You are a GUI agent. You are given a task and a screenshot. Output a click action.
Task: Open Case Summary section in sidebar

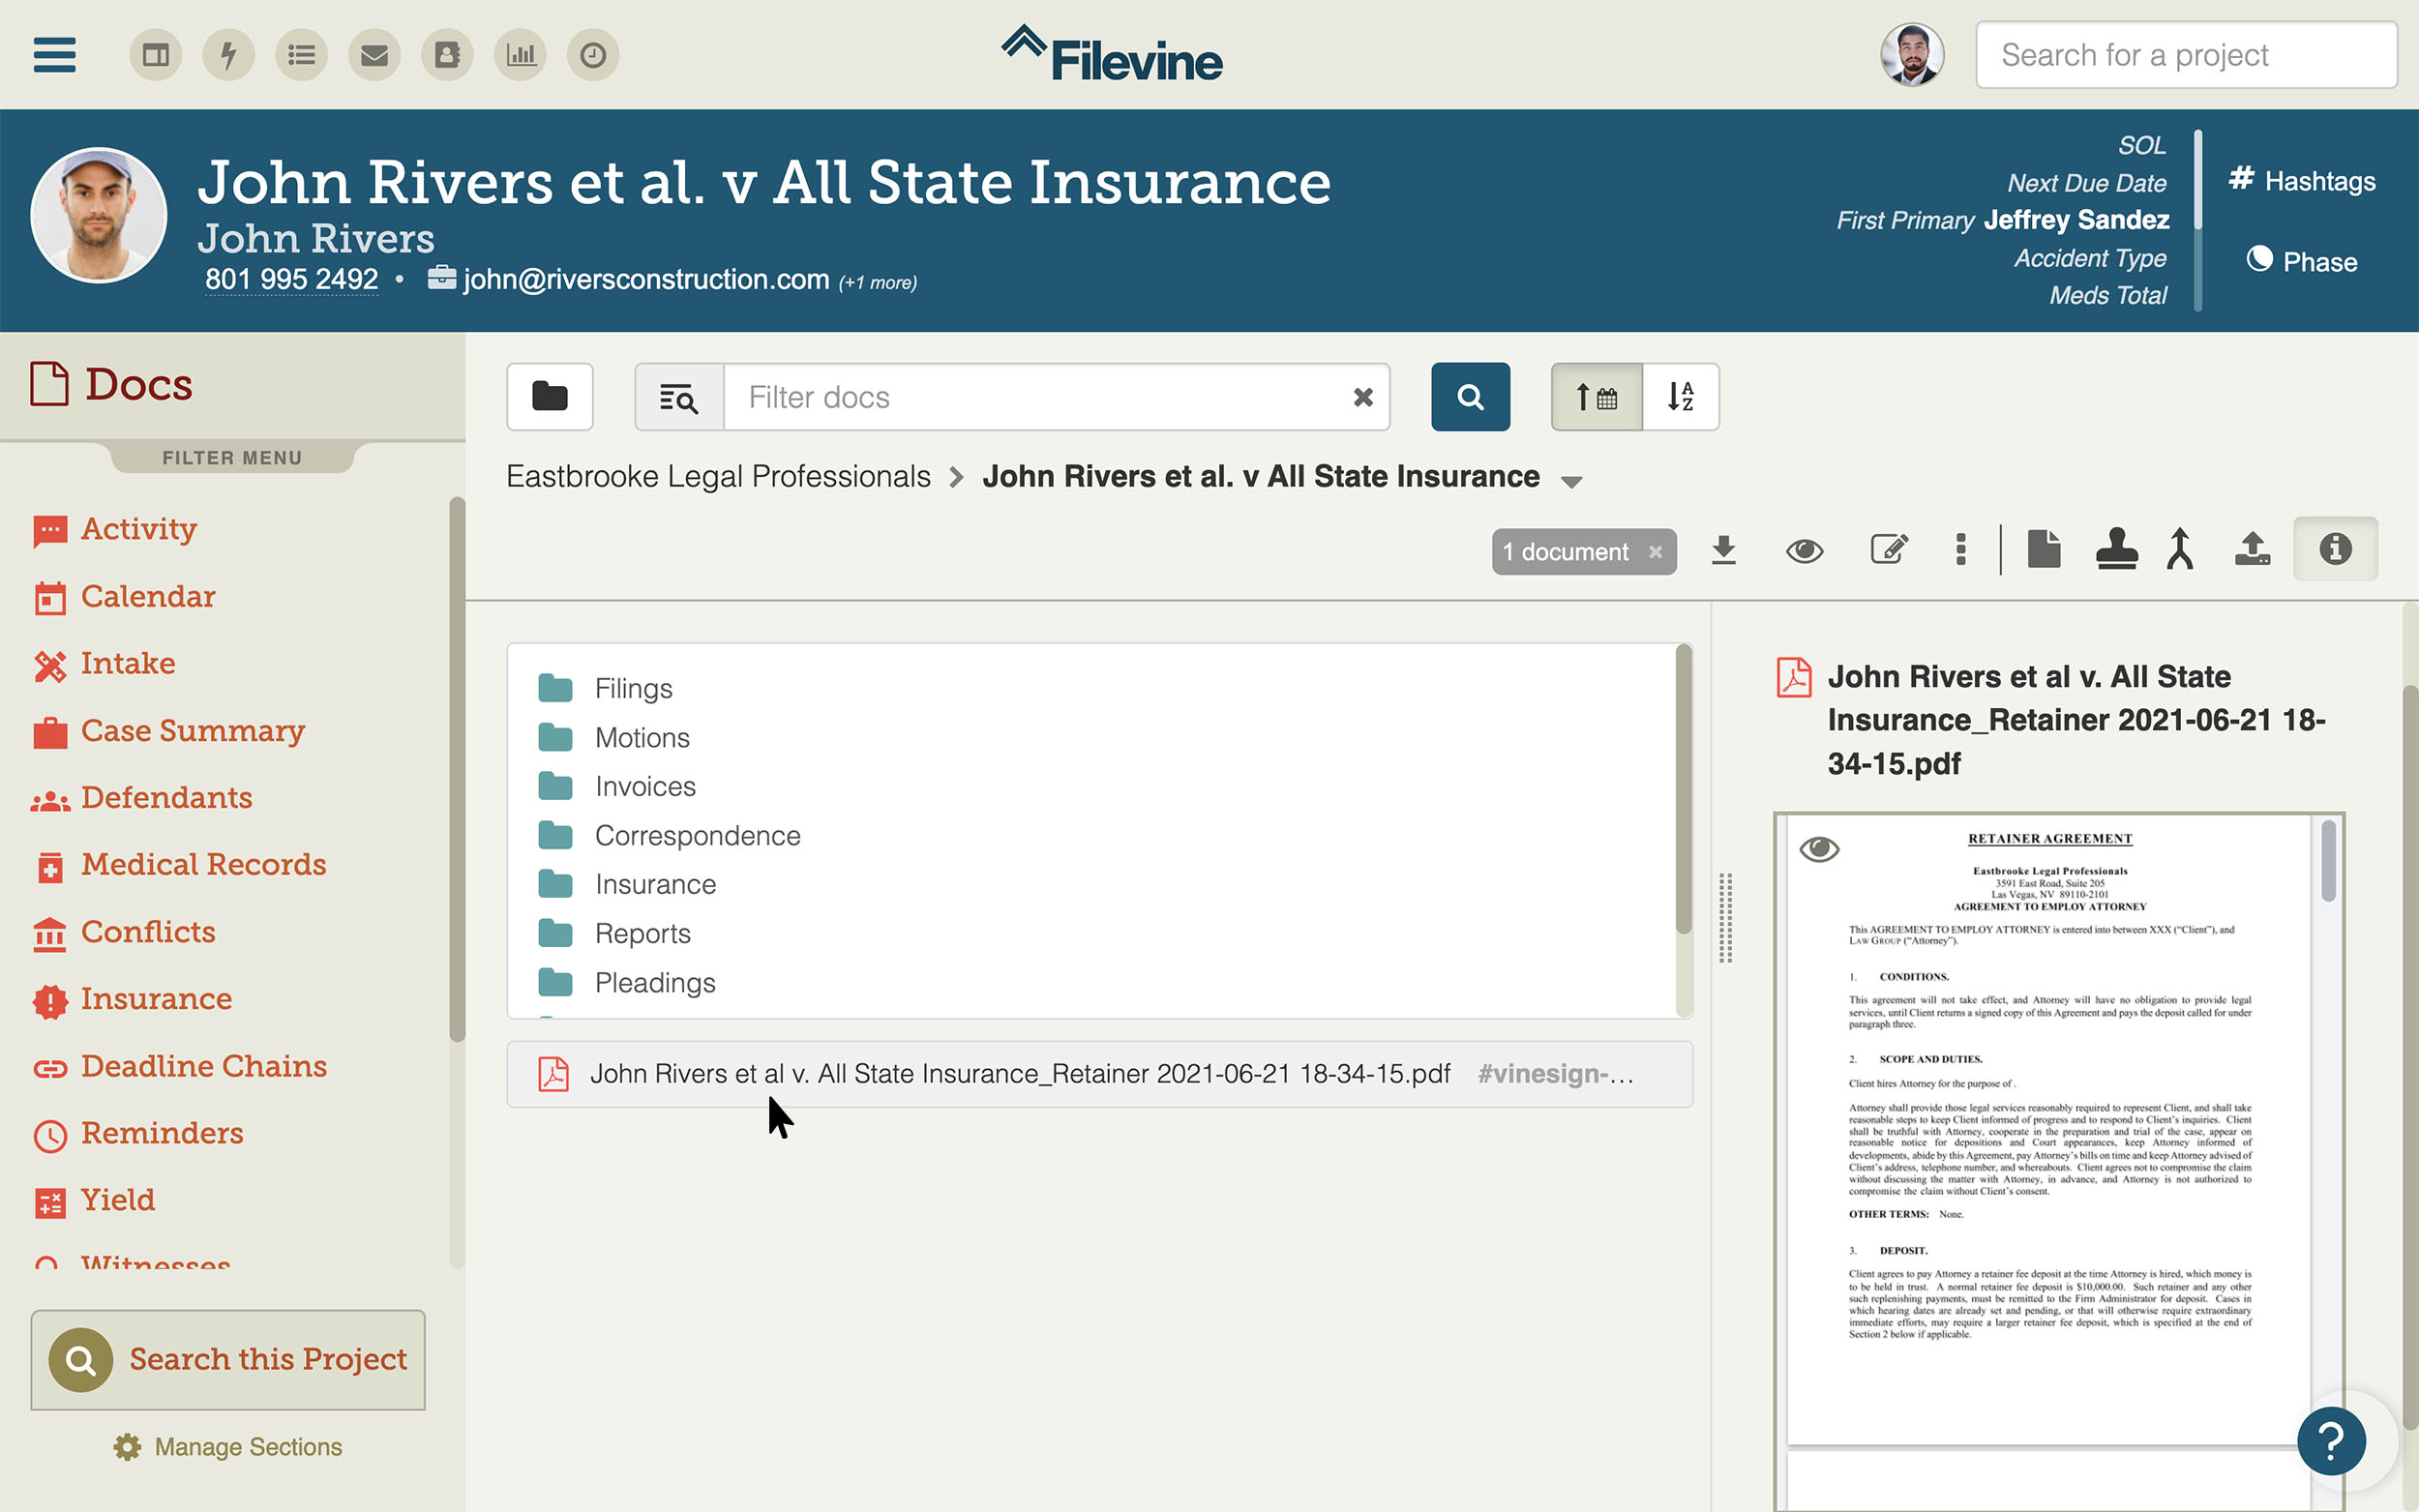click(x=192, y=731)
